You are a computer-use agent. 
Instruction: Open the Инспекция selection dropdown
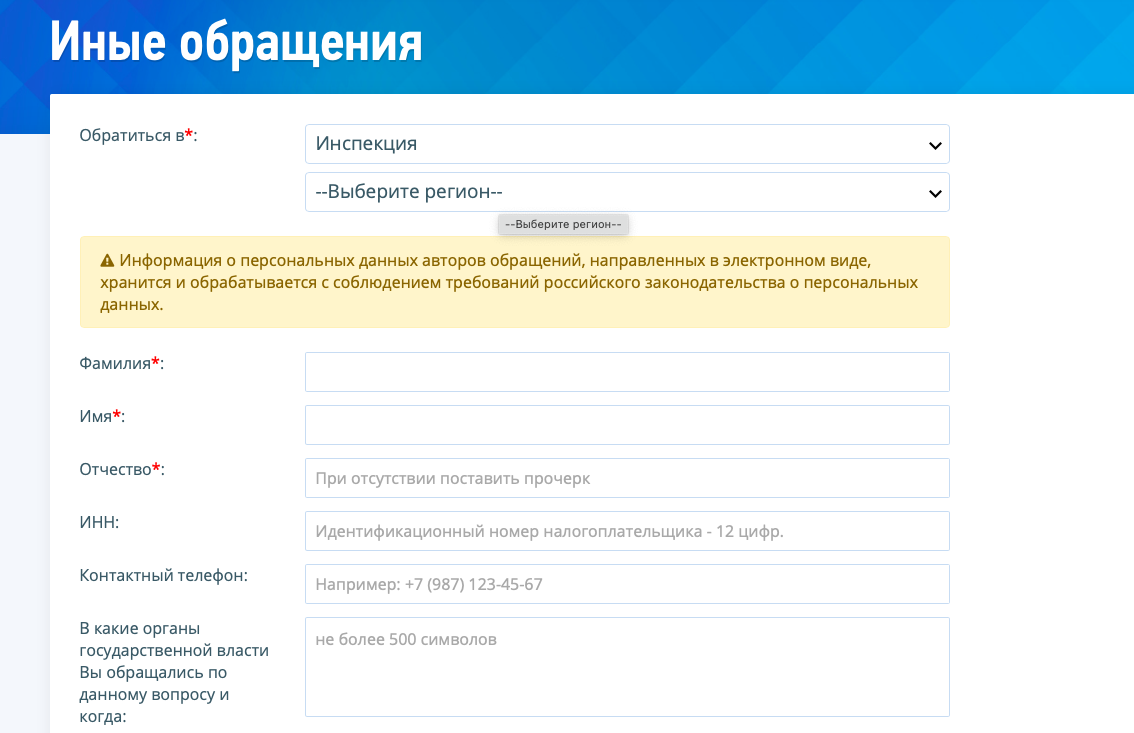pyautogui.click(x=627, y=144)
